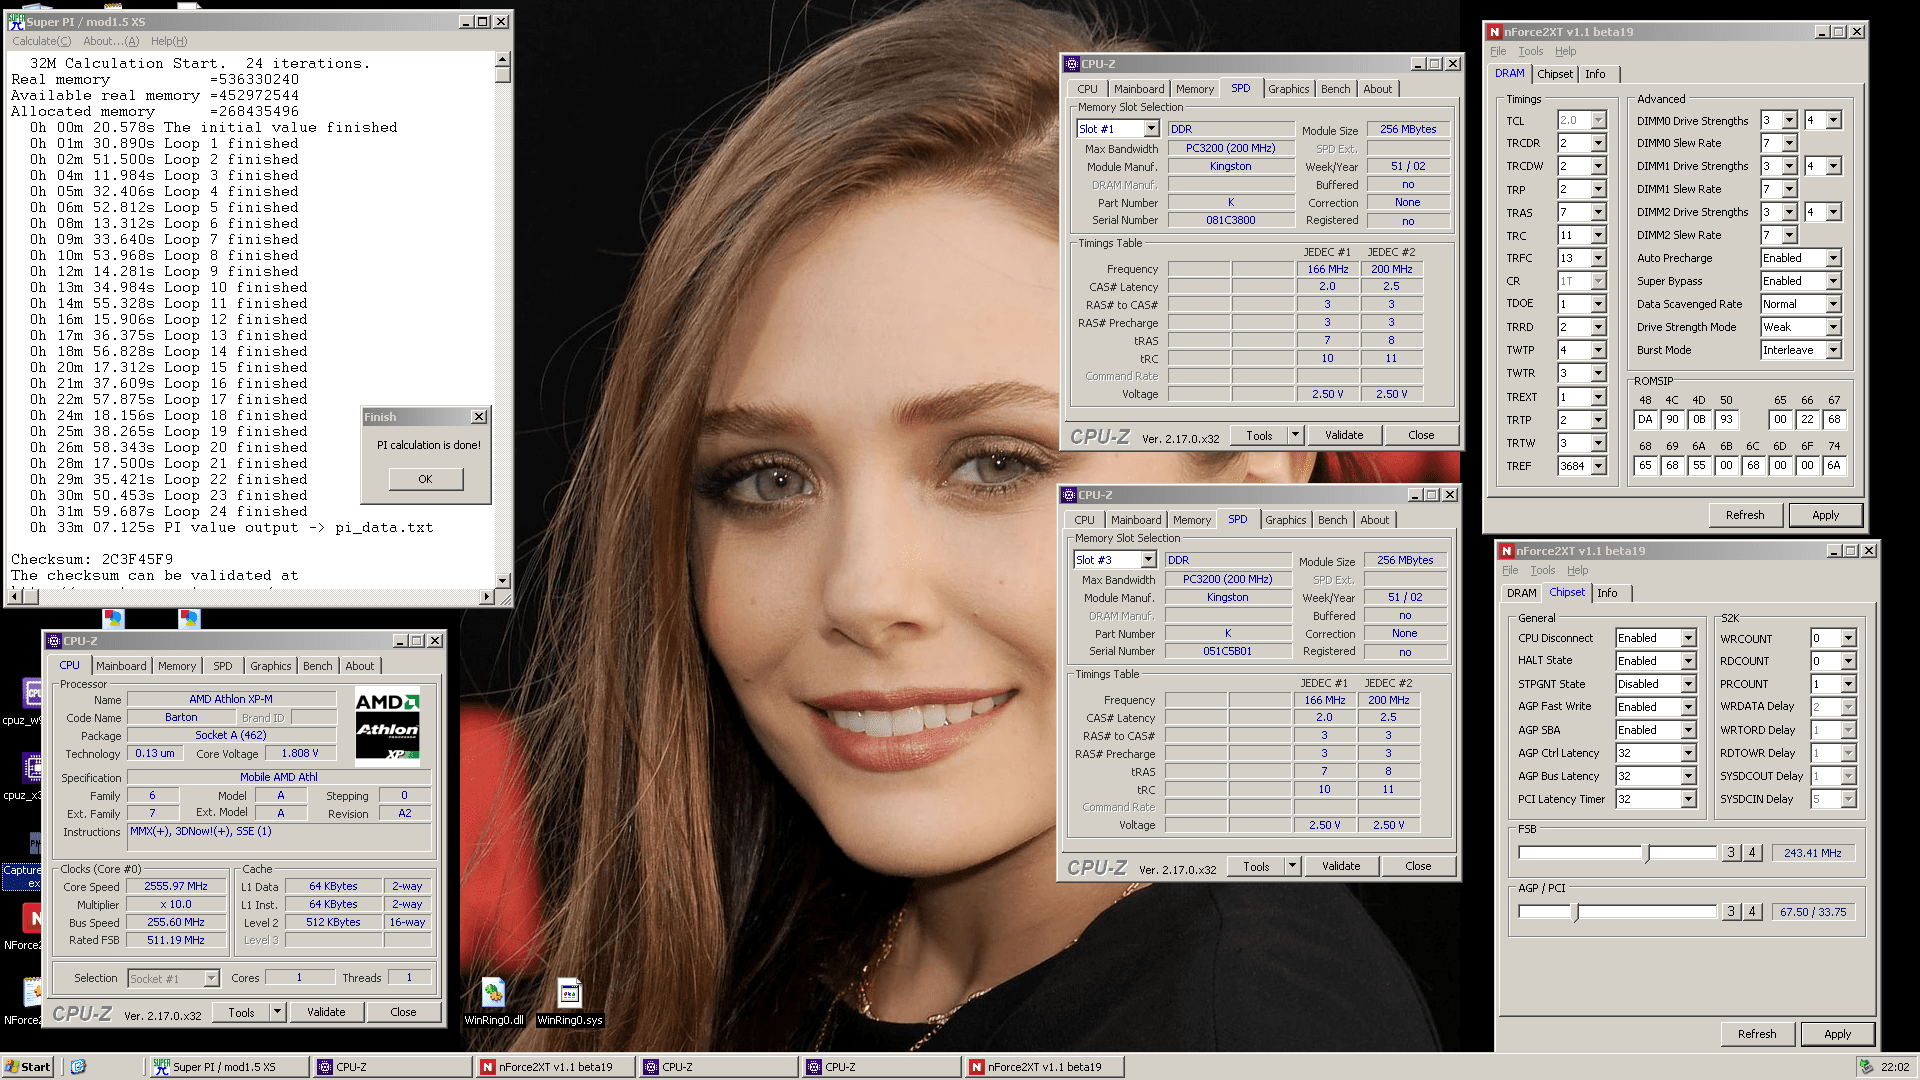Click the network tray icon near clock
The height and width of the screenshot is (1080, 1920).
point(1865,1067)
